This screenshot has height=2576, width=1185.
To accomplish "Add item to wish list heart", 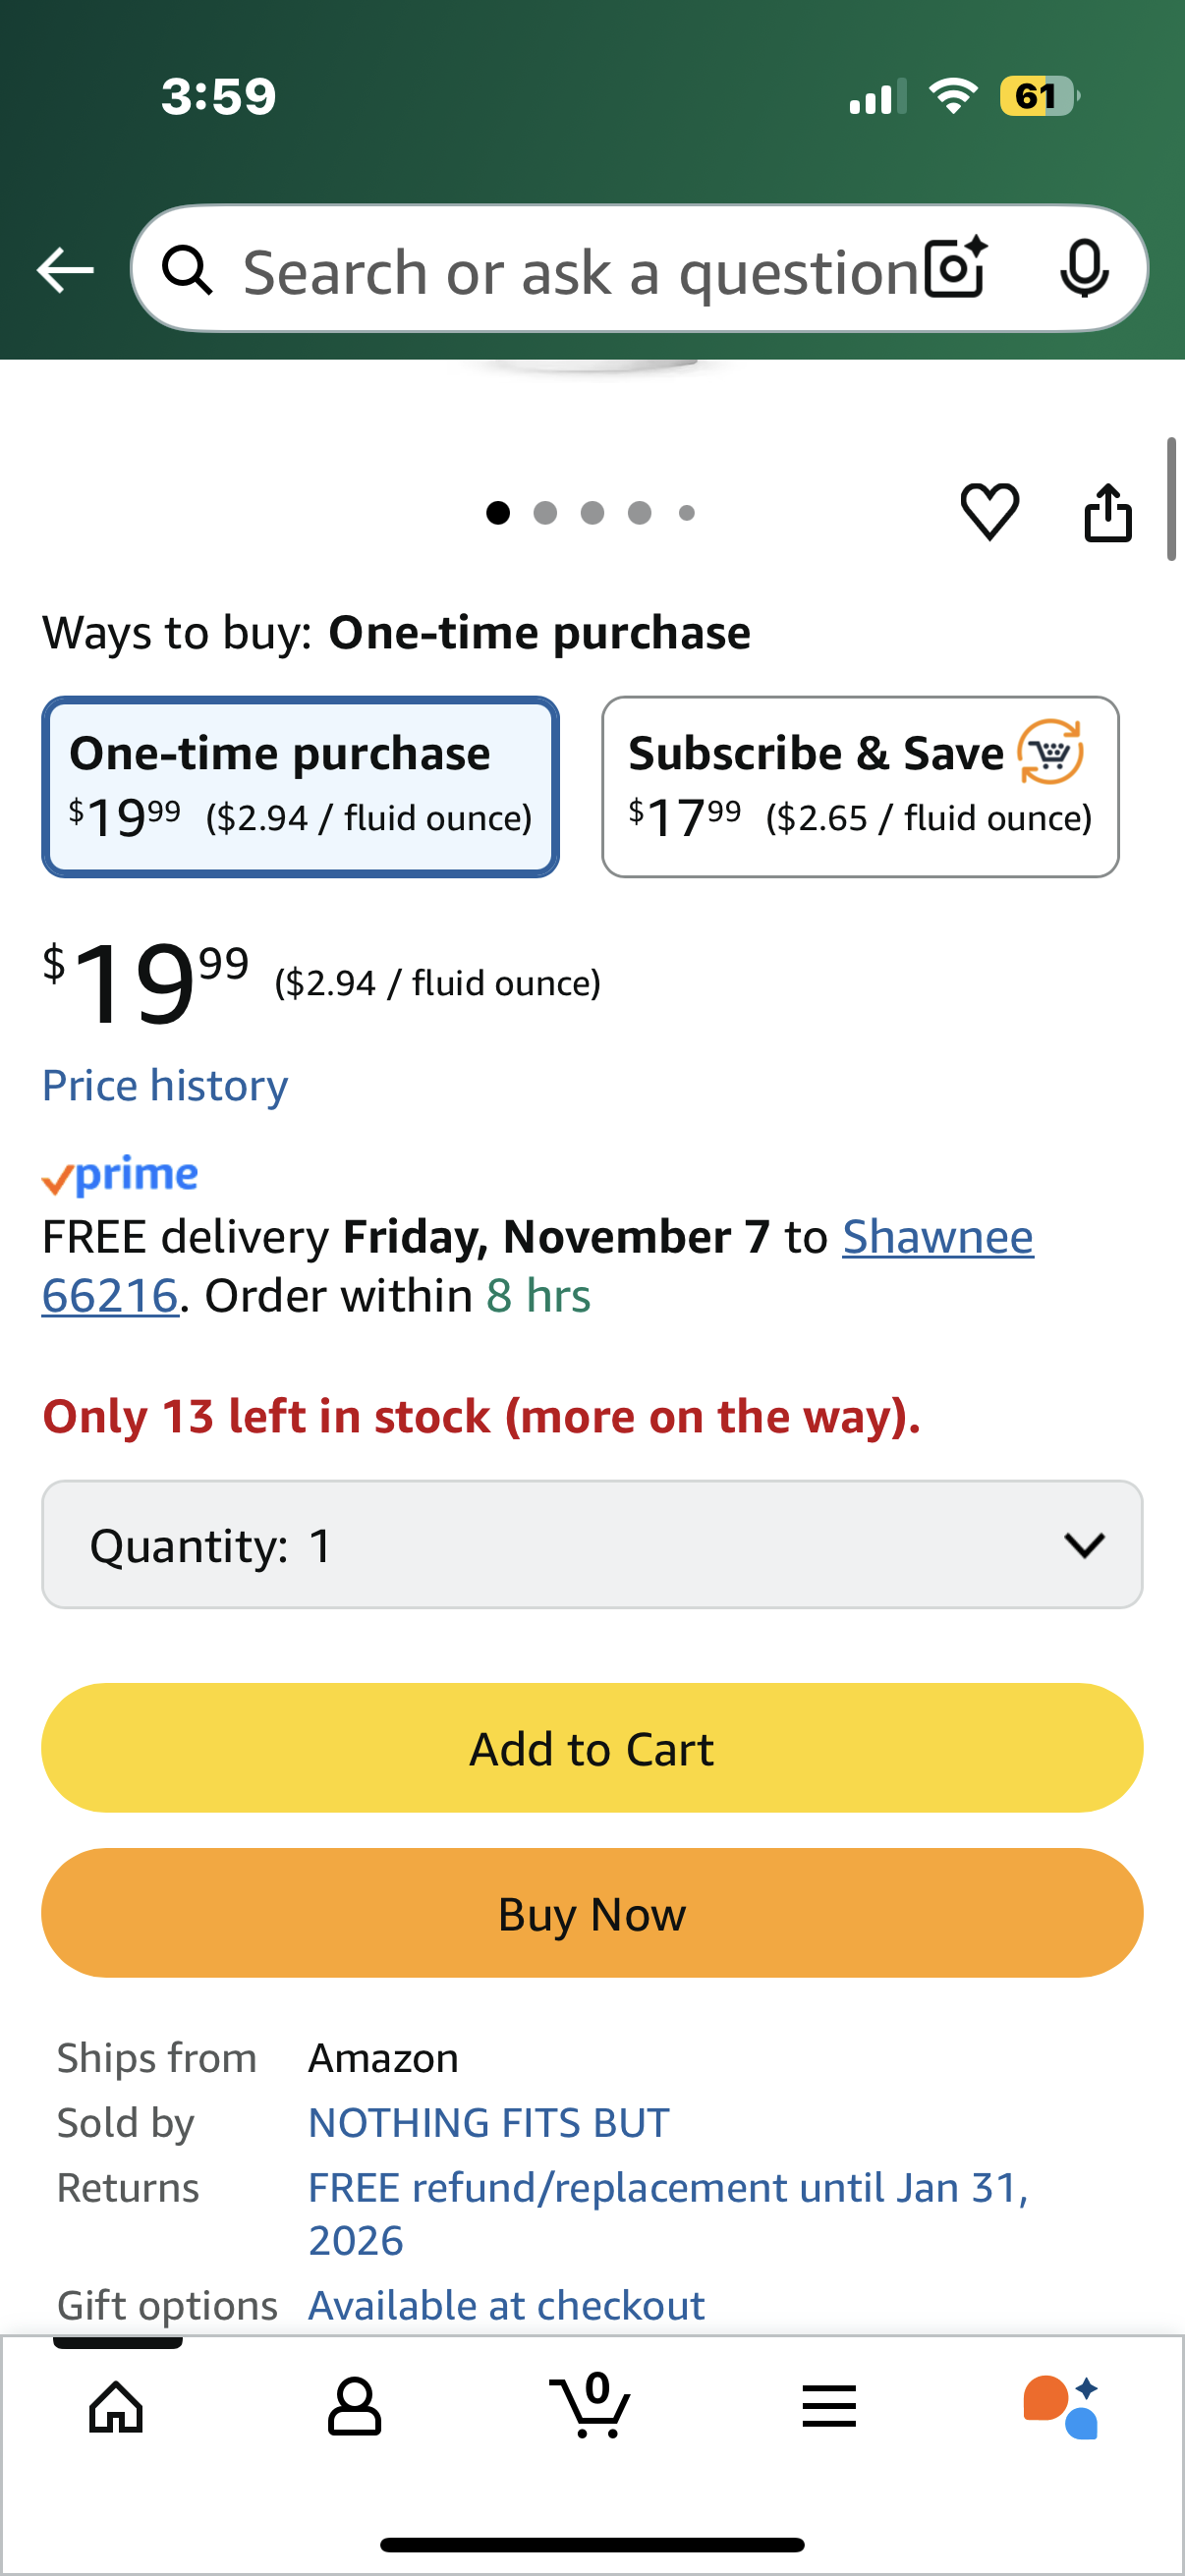I will [x=989, y=512].
